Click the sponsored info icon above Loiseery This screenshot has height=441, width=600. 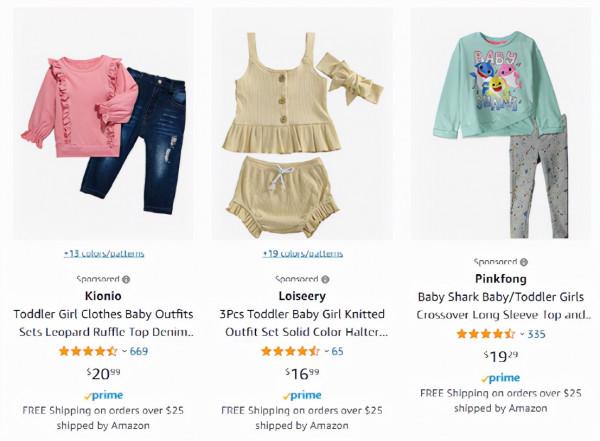[326, 279]
